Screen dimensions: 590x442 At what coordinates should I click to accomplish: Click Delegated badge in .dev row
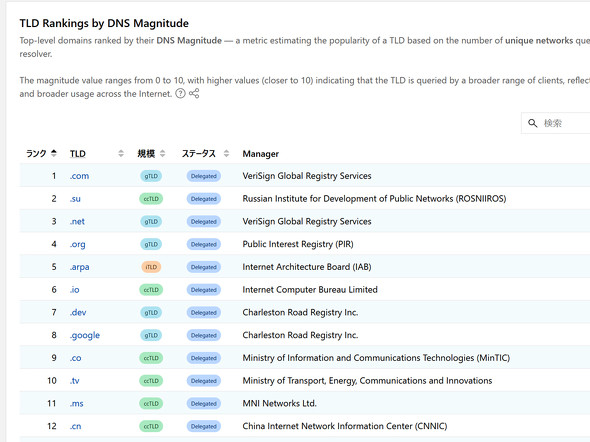pos(204,313)
